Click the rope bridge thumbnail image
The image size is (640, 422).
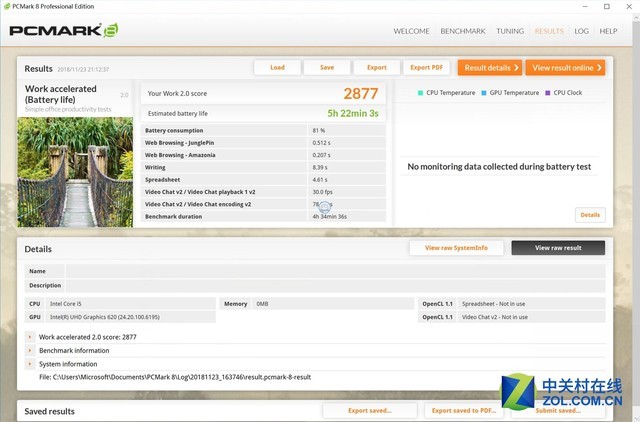[x=75, y=172]
